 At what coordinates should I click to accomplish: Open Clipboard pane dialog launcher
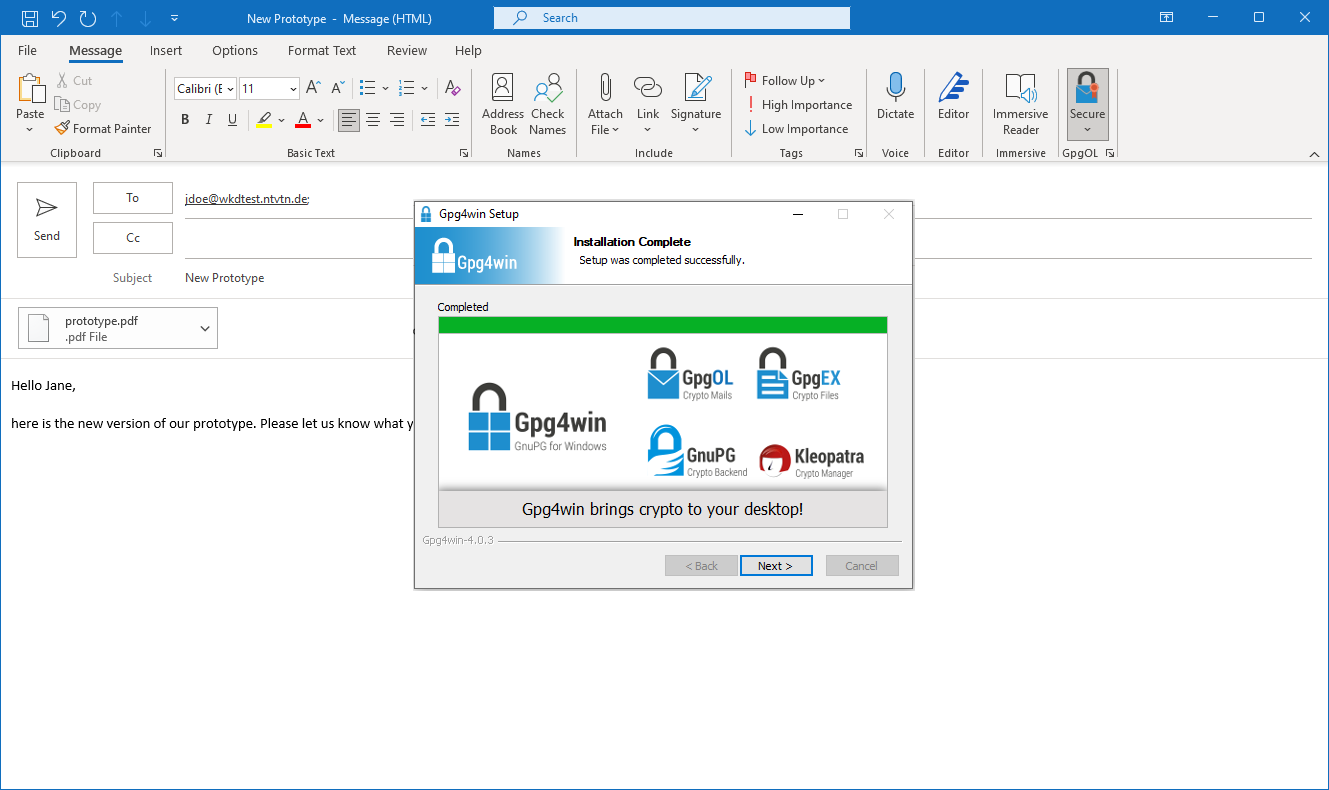pos(158,154)
